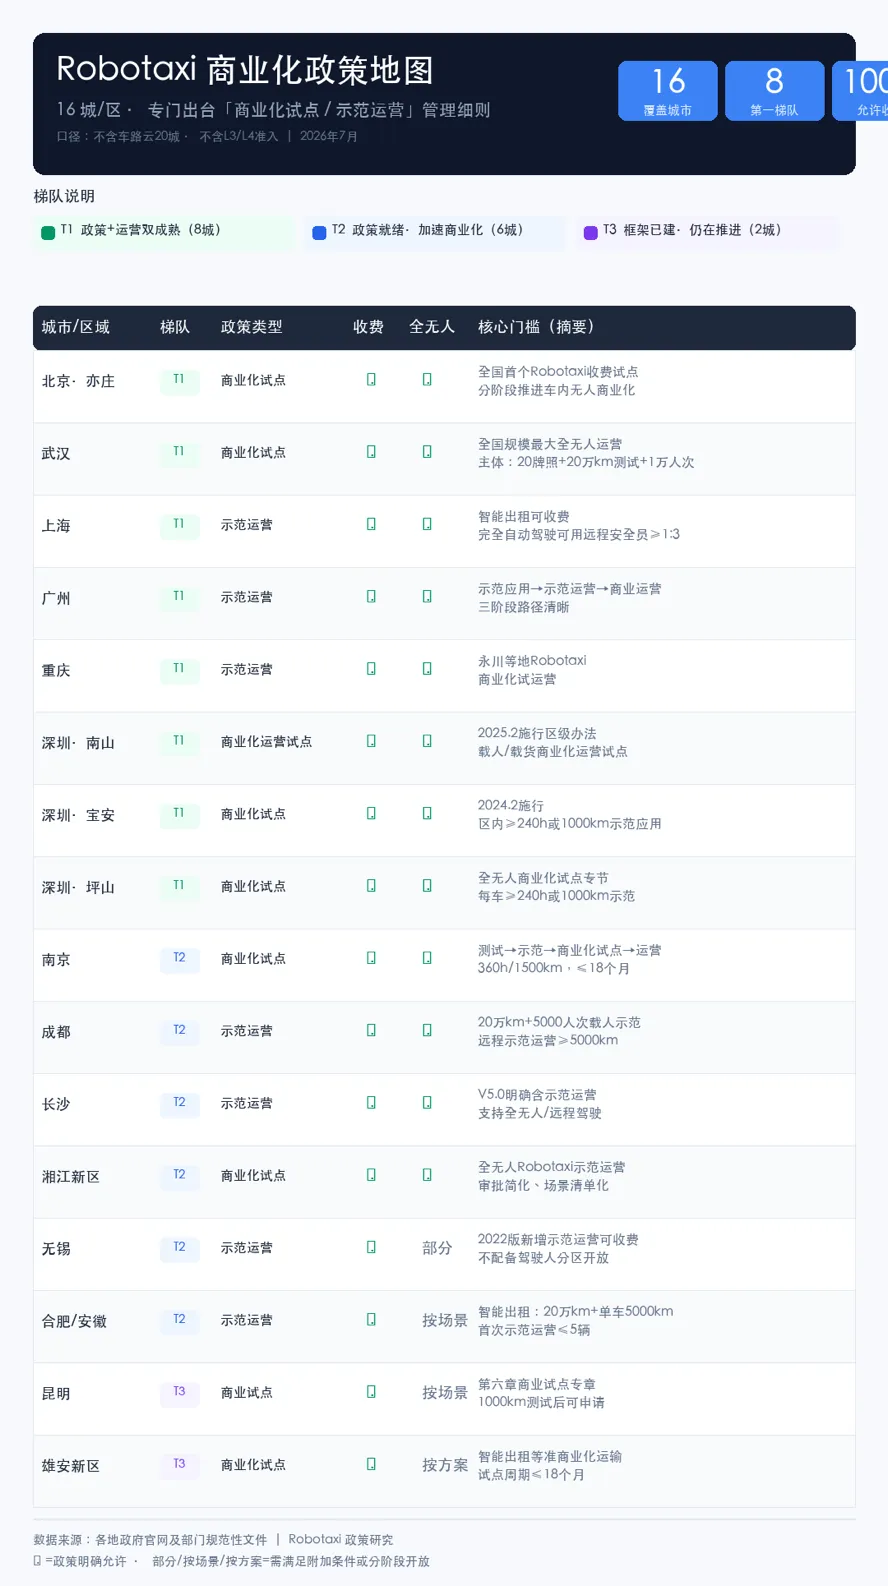Select the 城市/区域 column header
888x1586 pixels.
click(76, 327)
